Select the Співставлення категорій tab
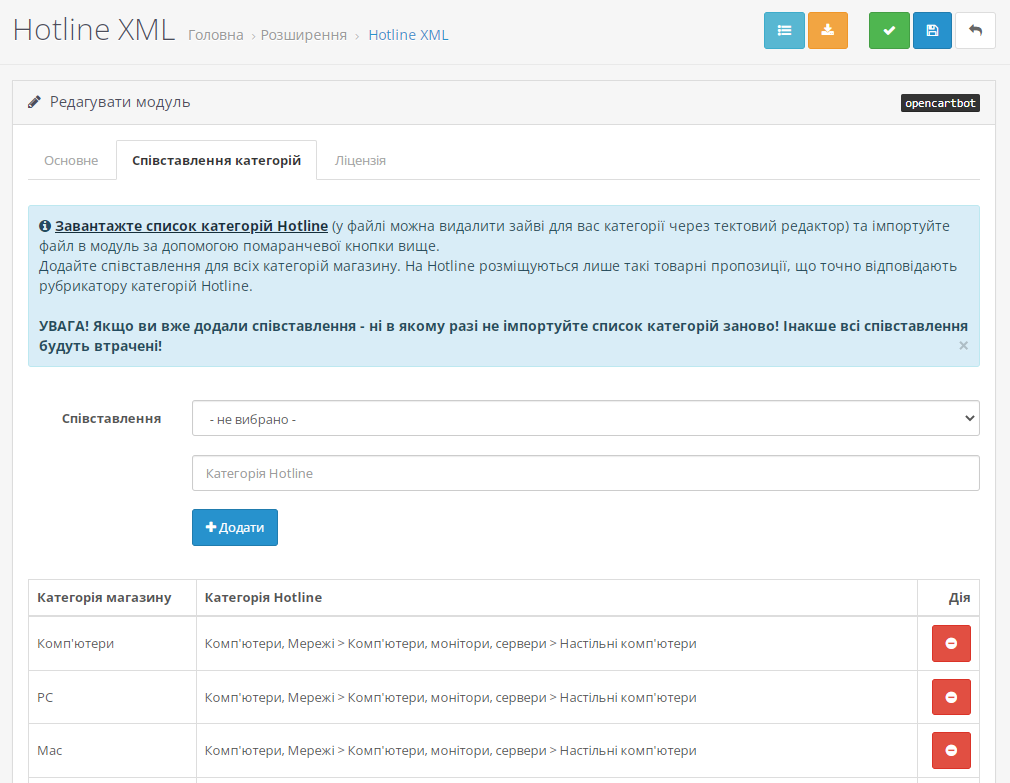 tap(216, 160)
